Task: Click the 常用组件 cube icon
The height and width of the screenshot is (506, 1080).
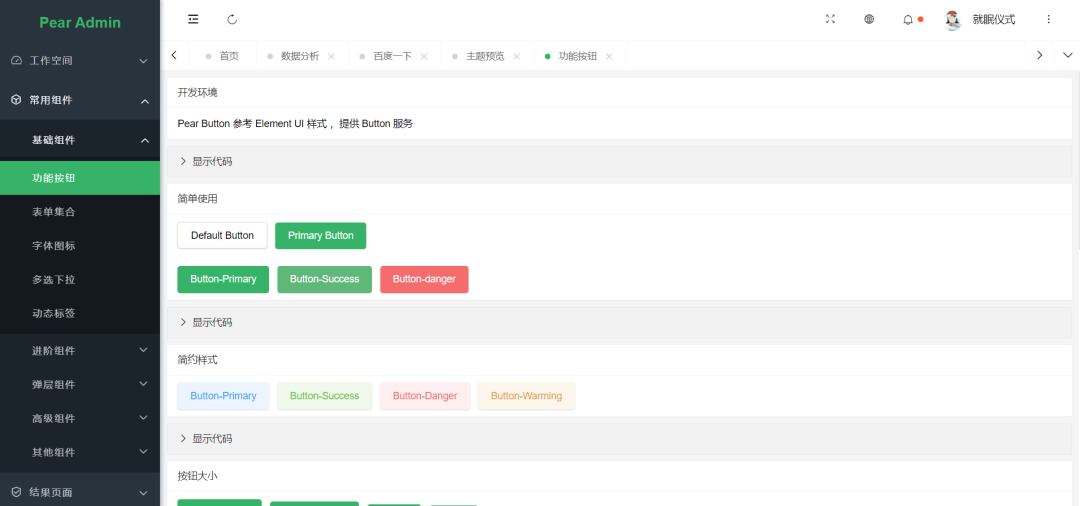Action: coord(17,100)
